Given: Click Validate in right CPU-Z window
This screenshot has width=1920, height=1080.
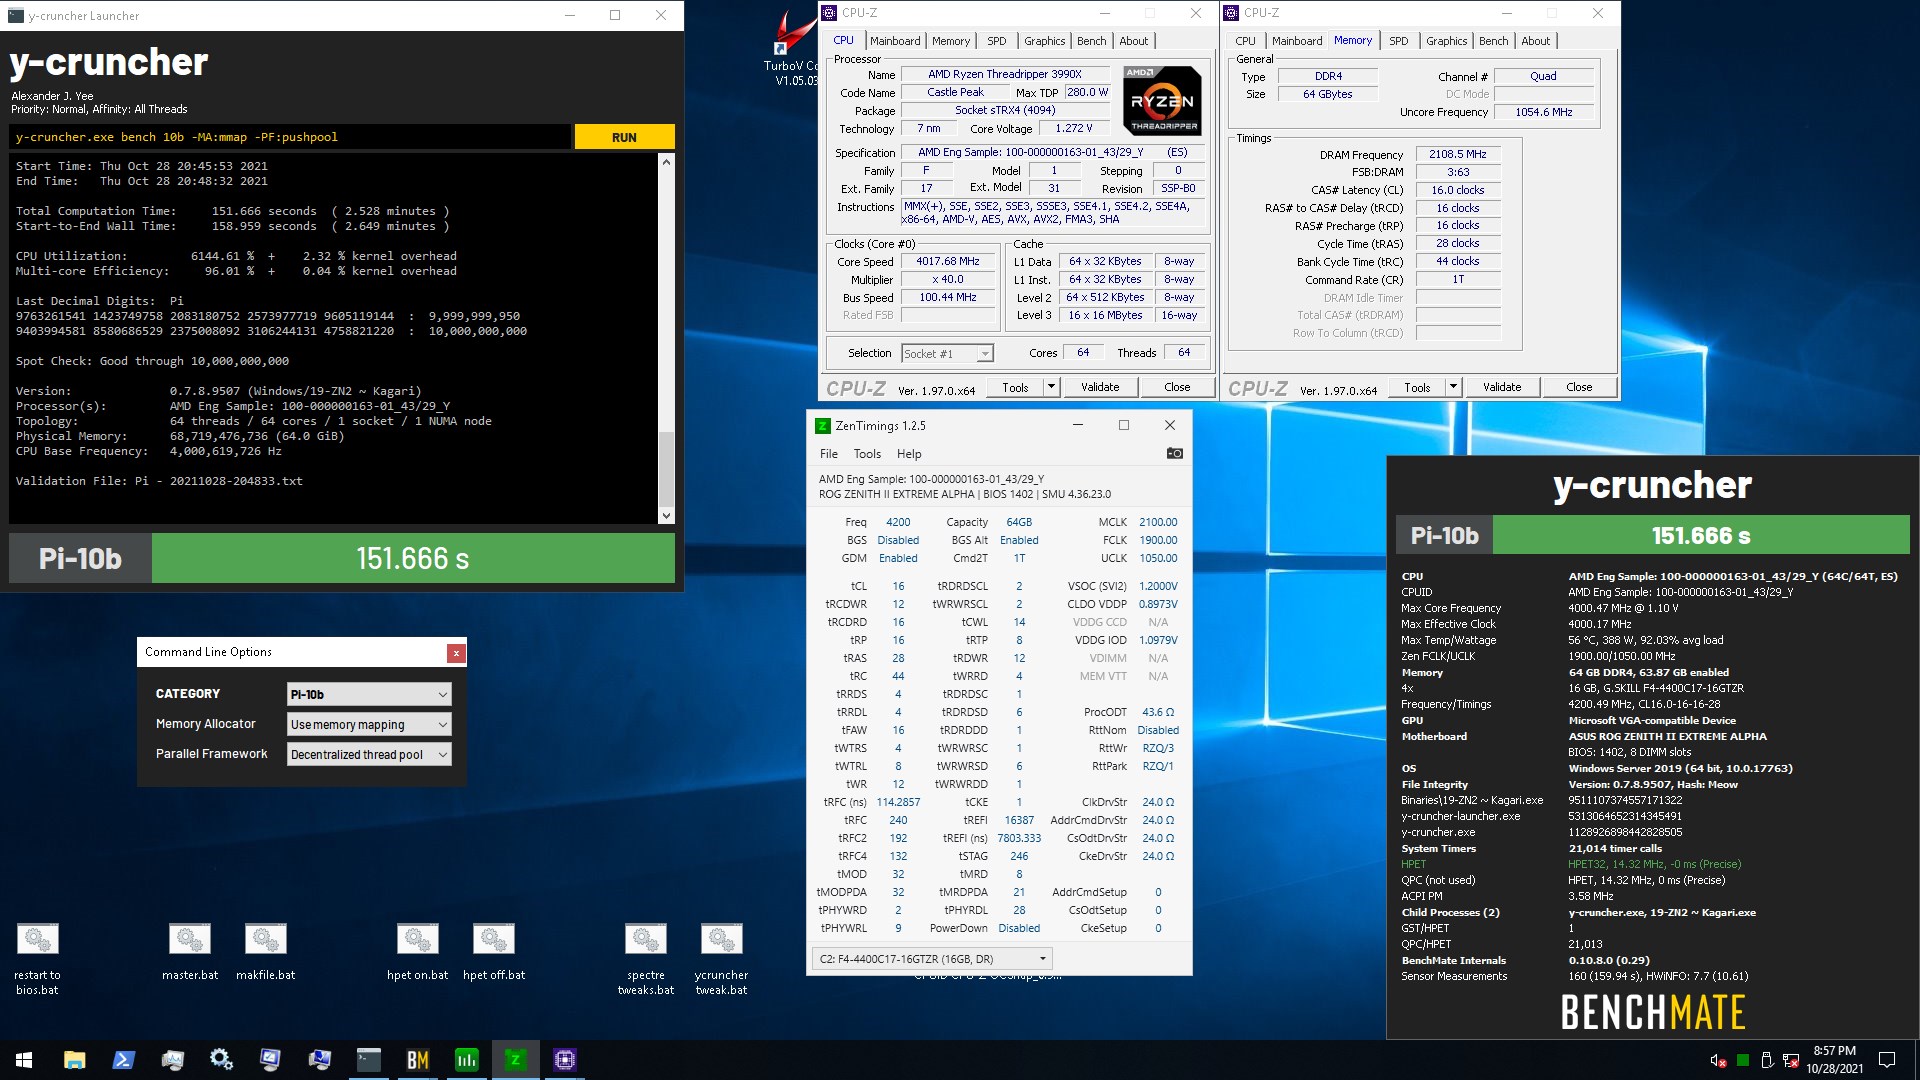Looking at the screenshot, I should pyautogui.click(x=1502, y=387).
